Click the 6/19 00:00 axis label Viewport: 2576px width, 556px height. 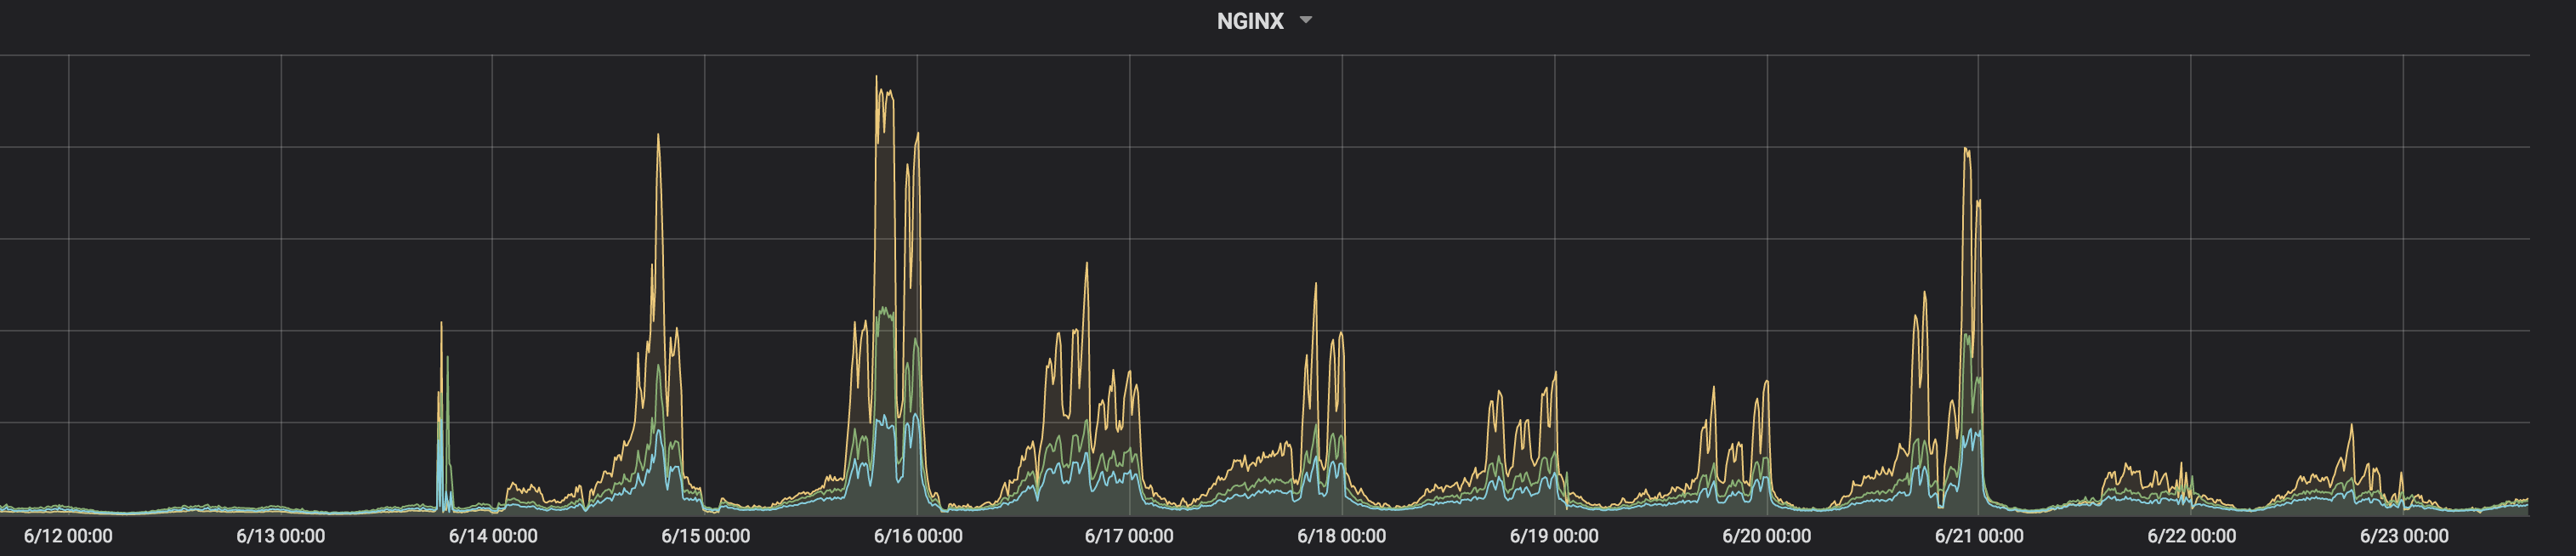click(1554, 536)
